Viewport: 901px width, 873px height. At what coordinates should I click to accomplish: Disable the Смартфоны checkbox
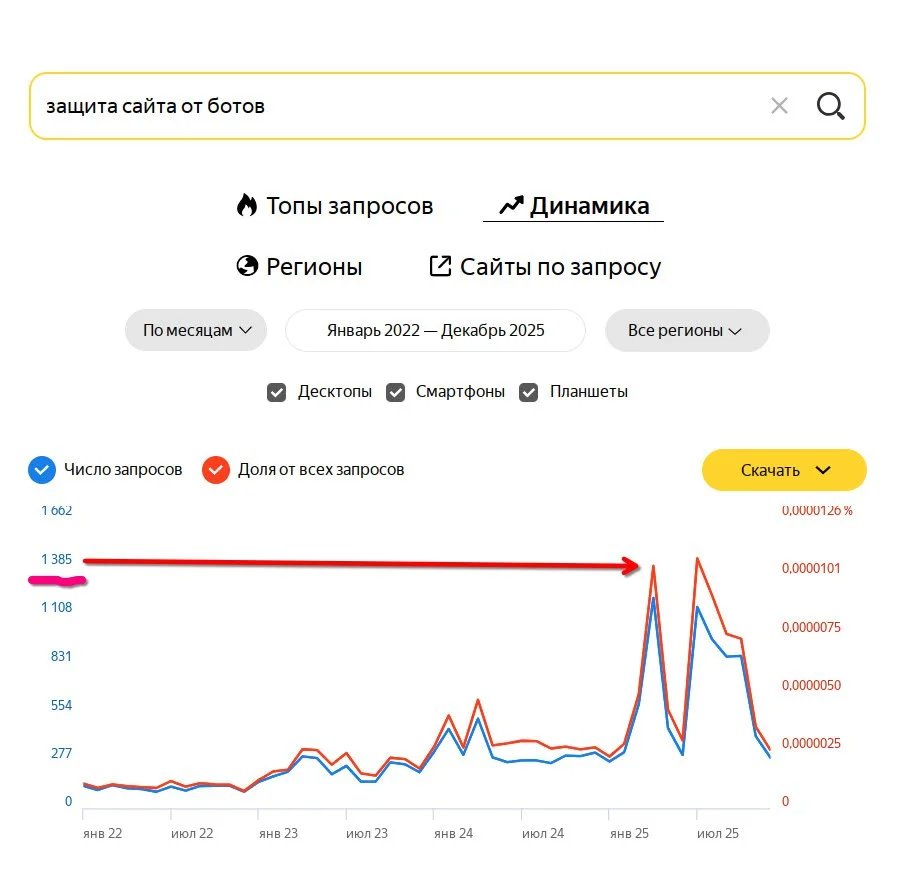[x=395, y=392]
